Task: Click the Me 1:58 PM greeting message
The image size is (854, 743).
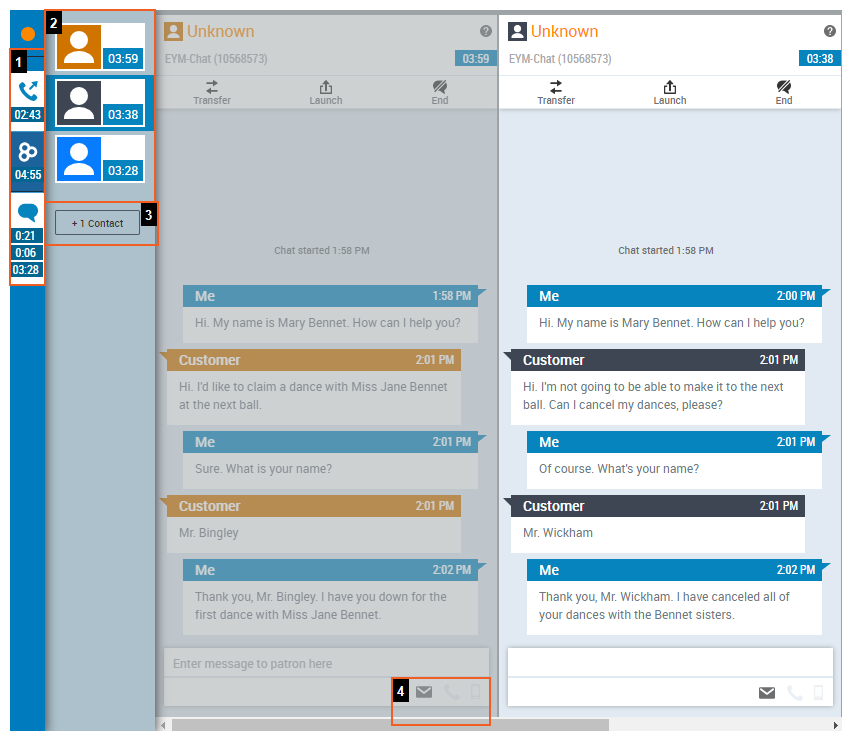Action: (x=331, y=314)
